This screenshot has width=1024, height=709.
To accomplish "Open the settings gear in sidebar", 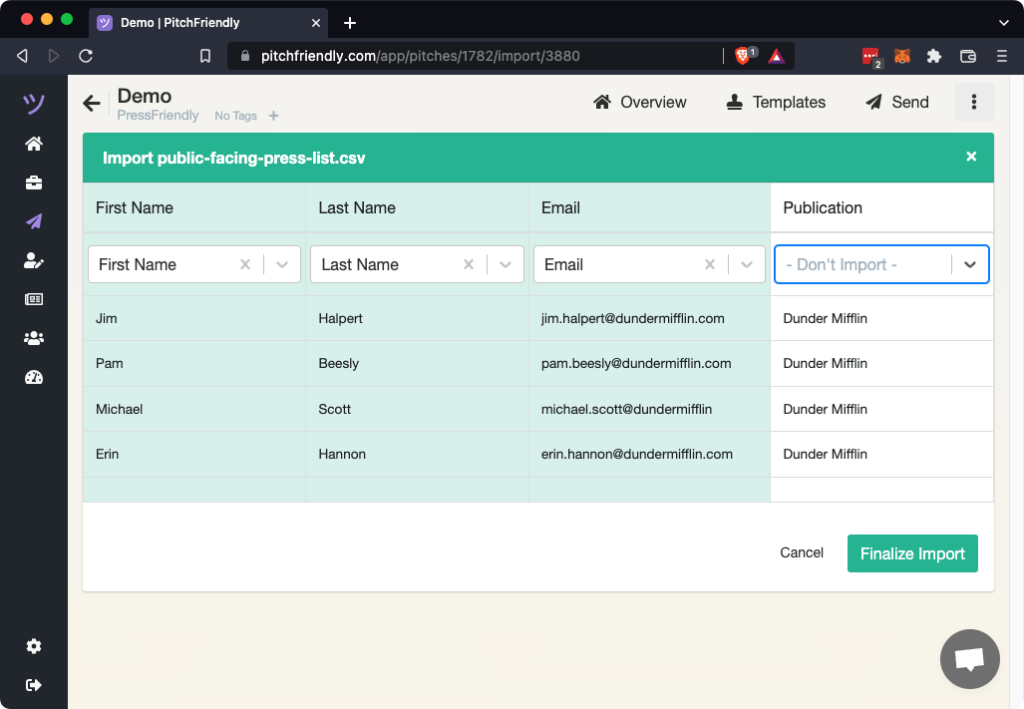I will coord(34,647).
